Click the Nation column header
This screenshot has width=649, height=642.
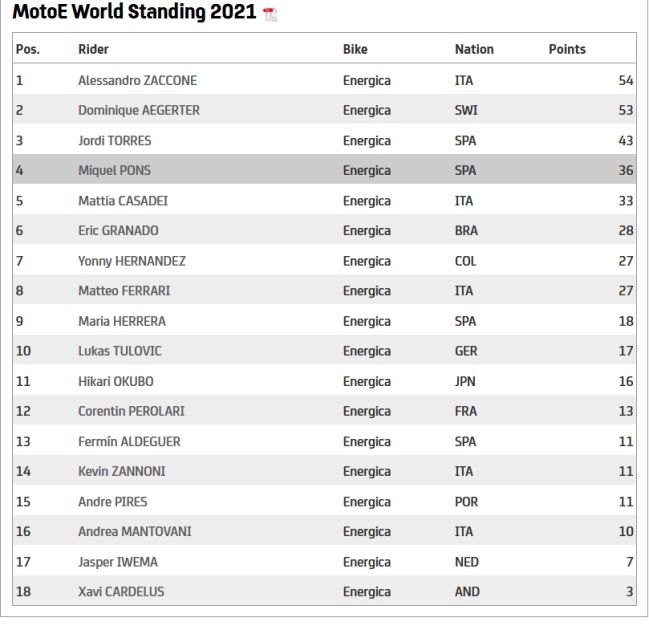pyautogui.click(x=474, y=49)
